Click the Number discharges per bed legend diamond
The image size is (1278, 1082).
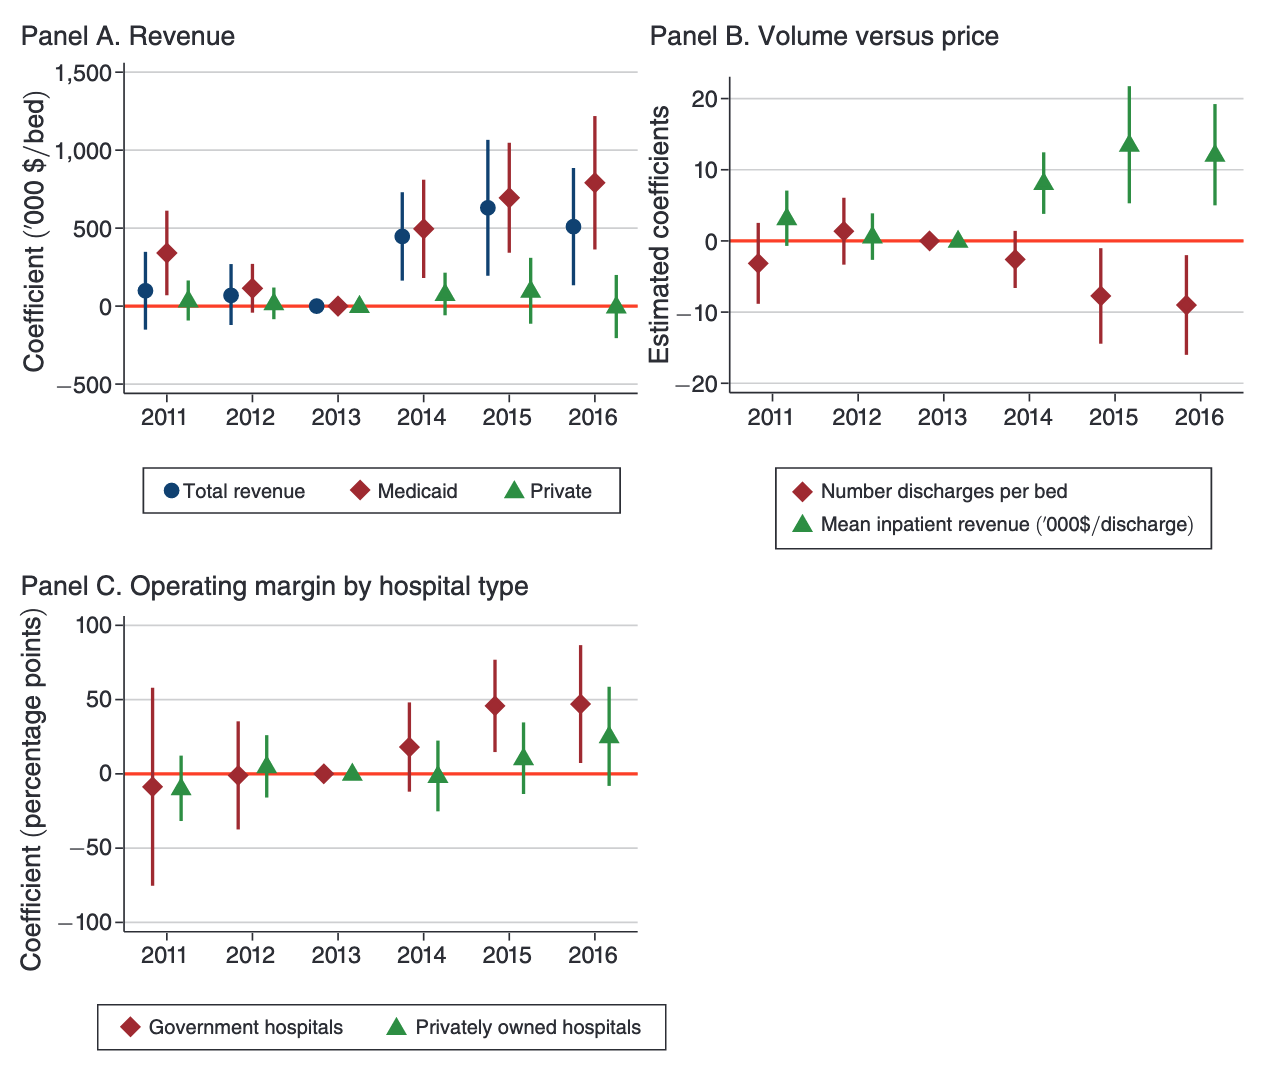pos(802,491)
